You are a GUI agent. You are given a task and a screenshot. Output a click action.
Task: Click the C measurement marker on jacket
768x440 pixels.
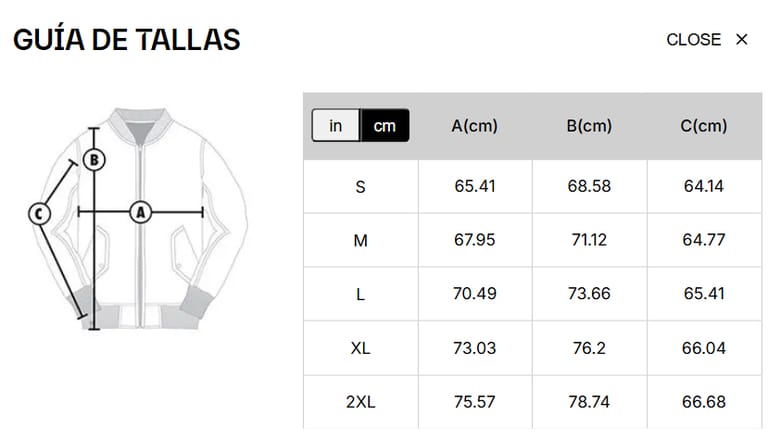tap(38, 213)
